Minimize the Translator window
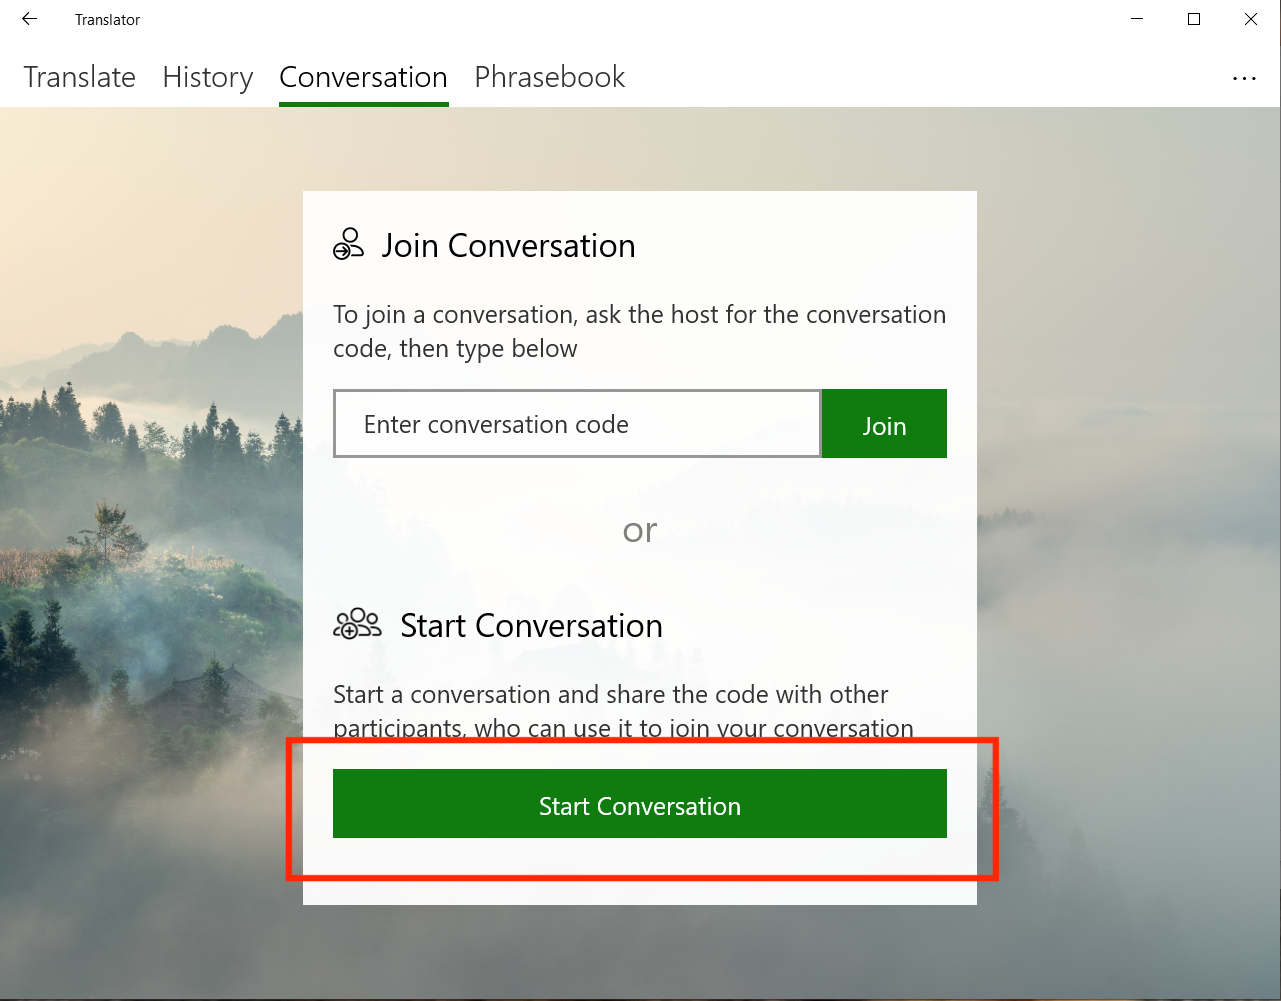1281x1001 pixels. click(1137, 19)
